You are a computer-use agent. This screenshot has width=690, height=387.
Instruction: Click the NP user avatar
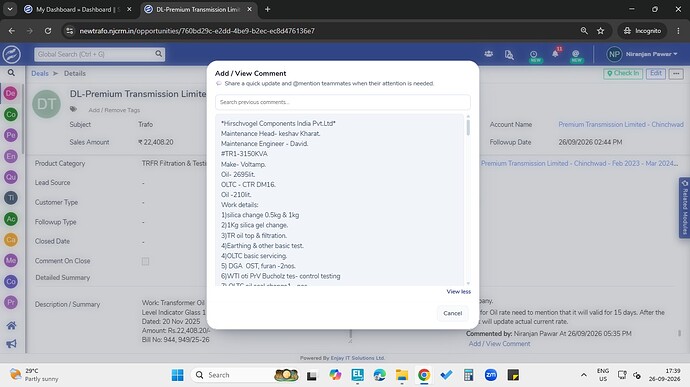coord(614,54)
